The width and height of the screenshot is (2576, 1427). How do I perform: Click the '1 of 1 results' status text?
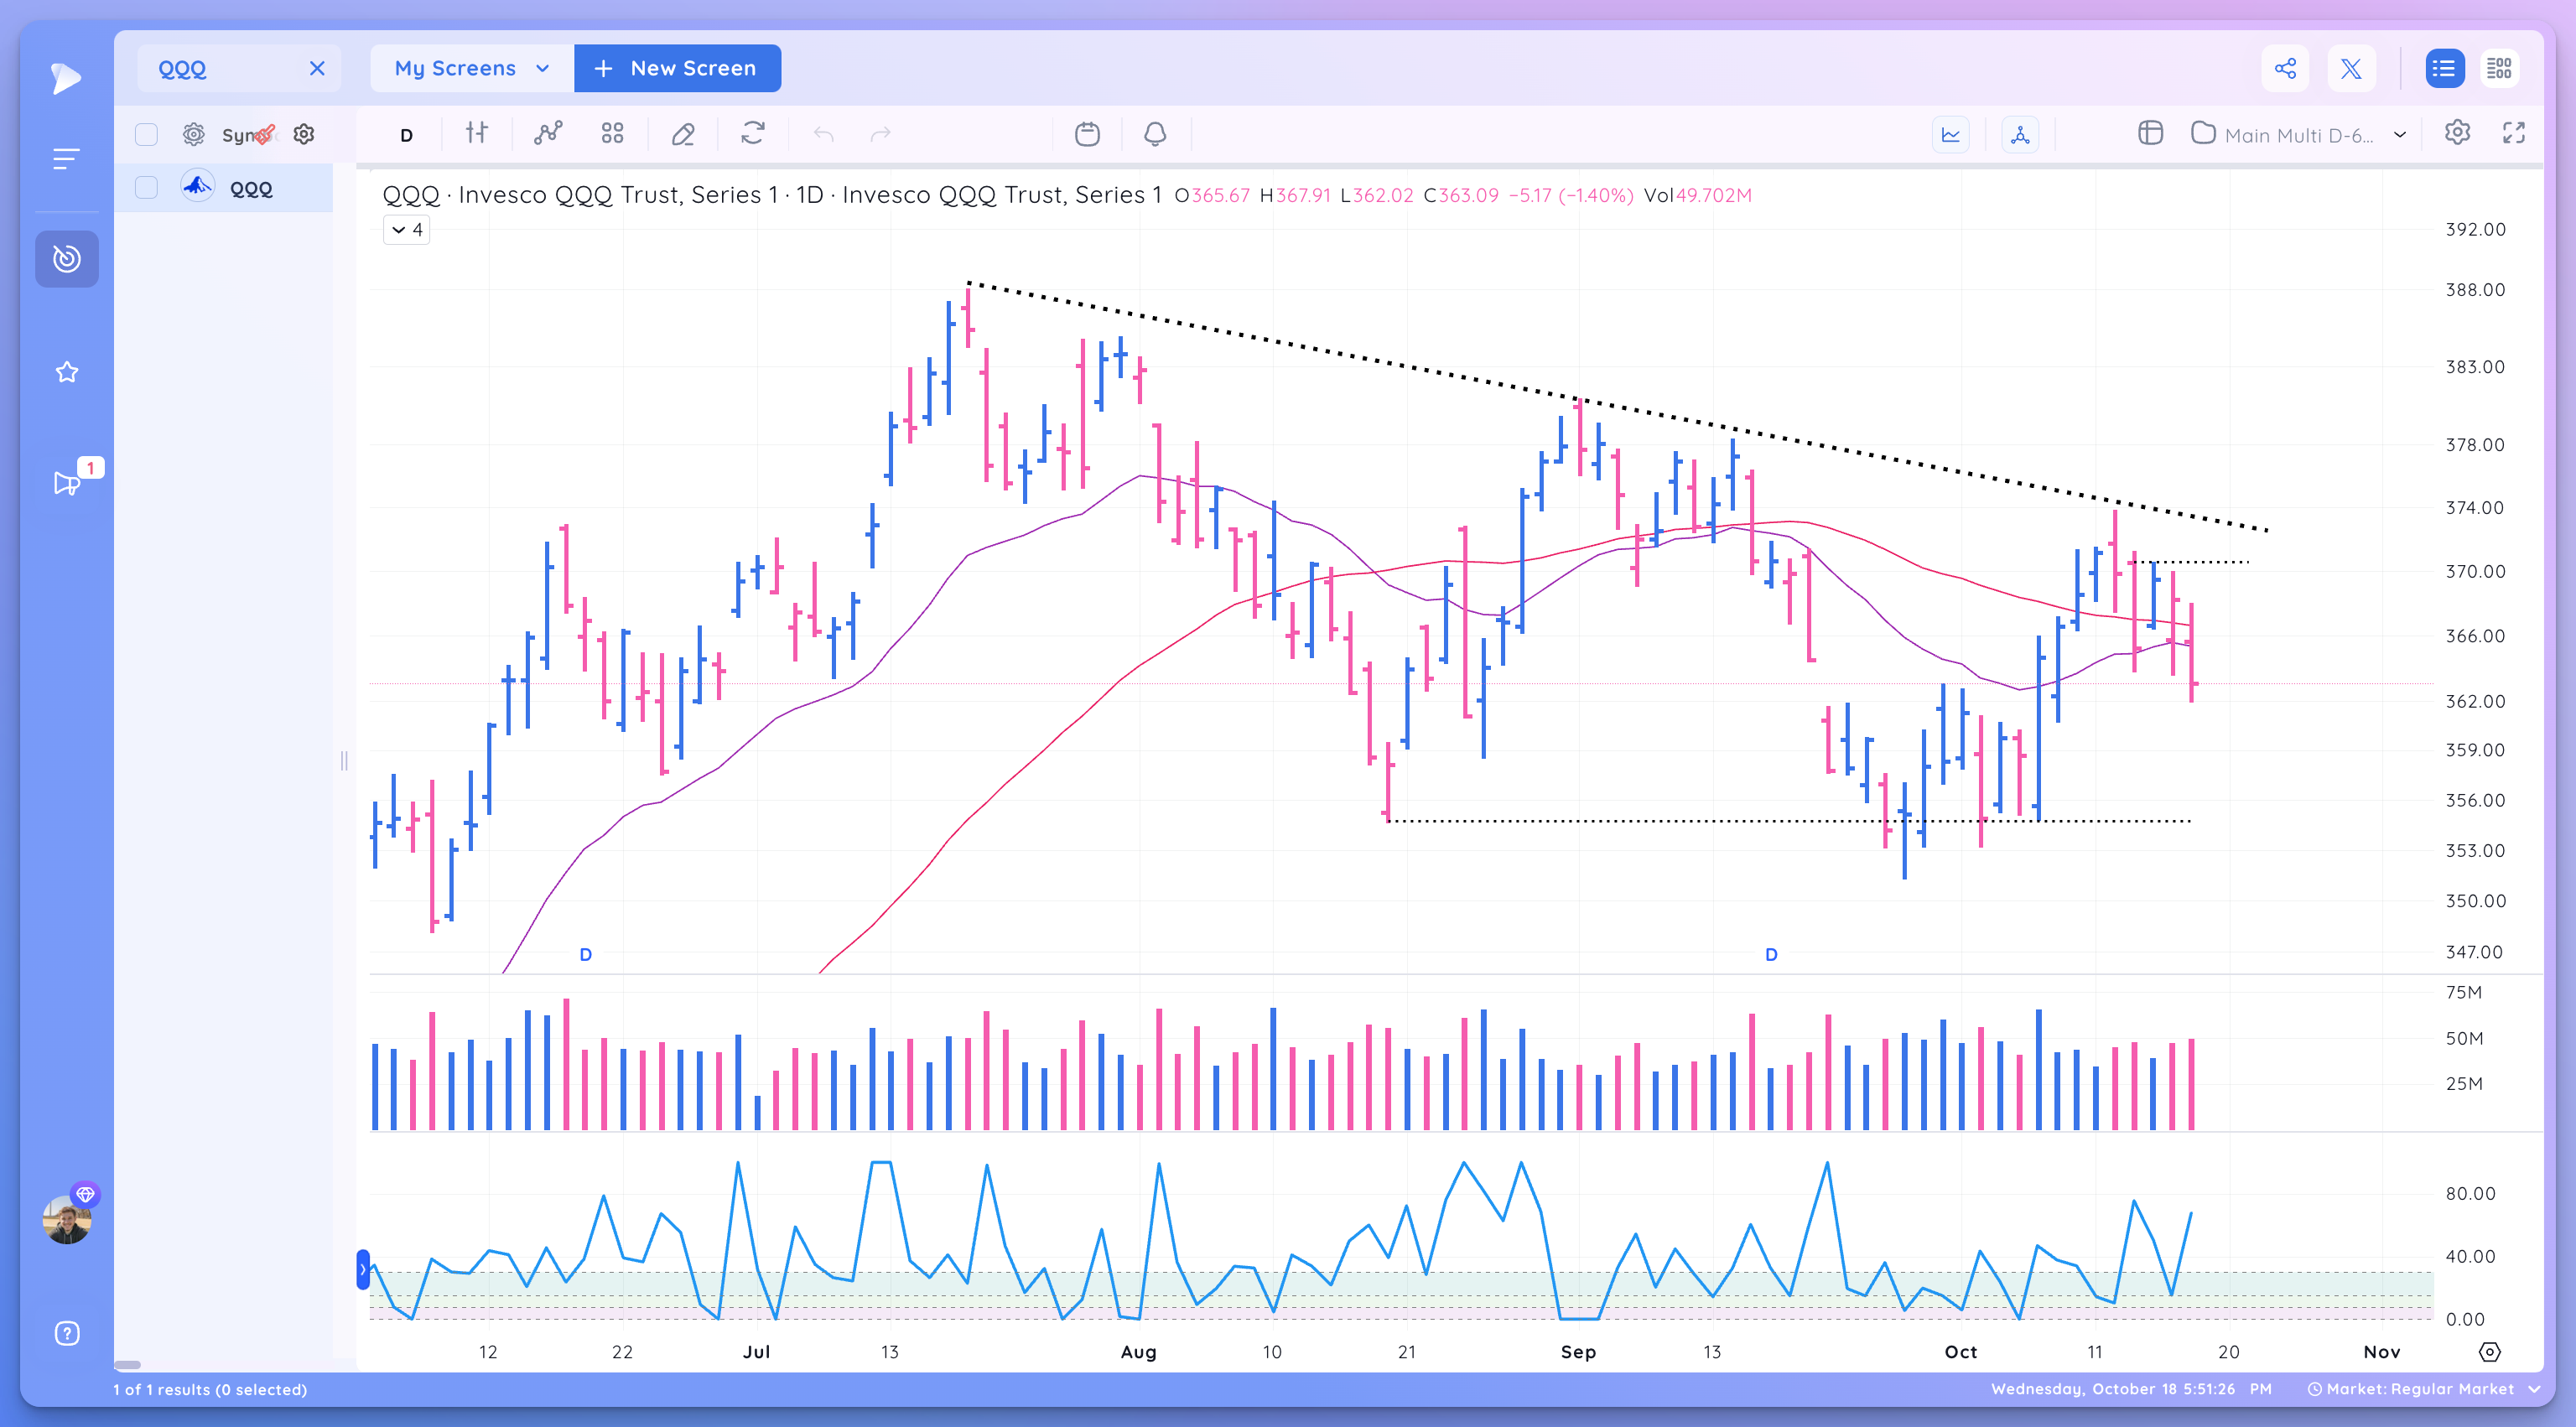(x=210, y=1389)
